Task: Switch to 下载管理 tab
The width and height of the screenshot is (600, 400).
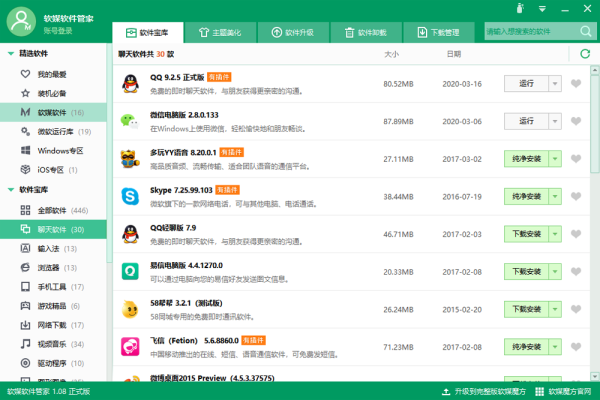Action: tap(439, 33)
